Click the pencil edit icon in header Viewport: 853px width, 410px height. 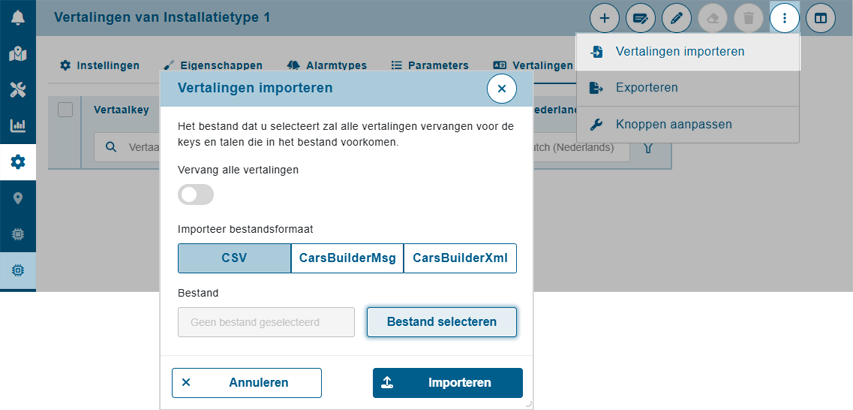[676, 18]
